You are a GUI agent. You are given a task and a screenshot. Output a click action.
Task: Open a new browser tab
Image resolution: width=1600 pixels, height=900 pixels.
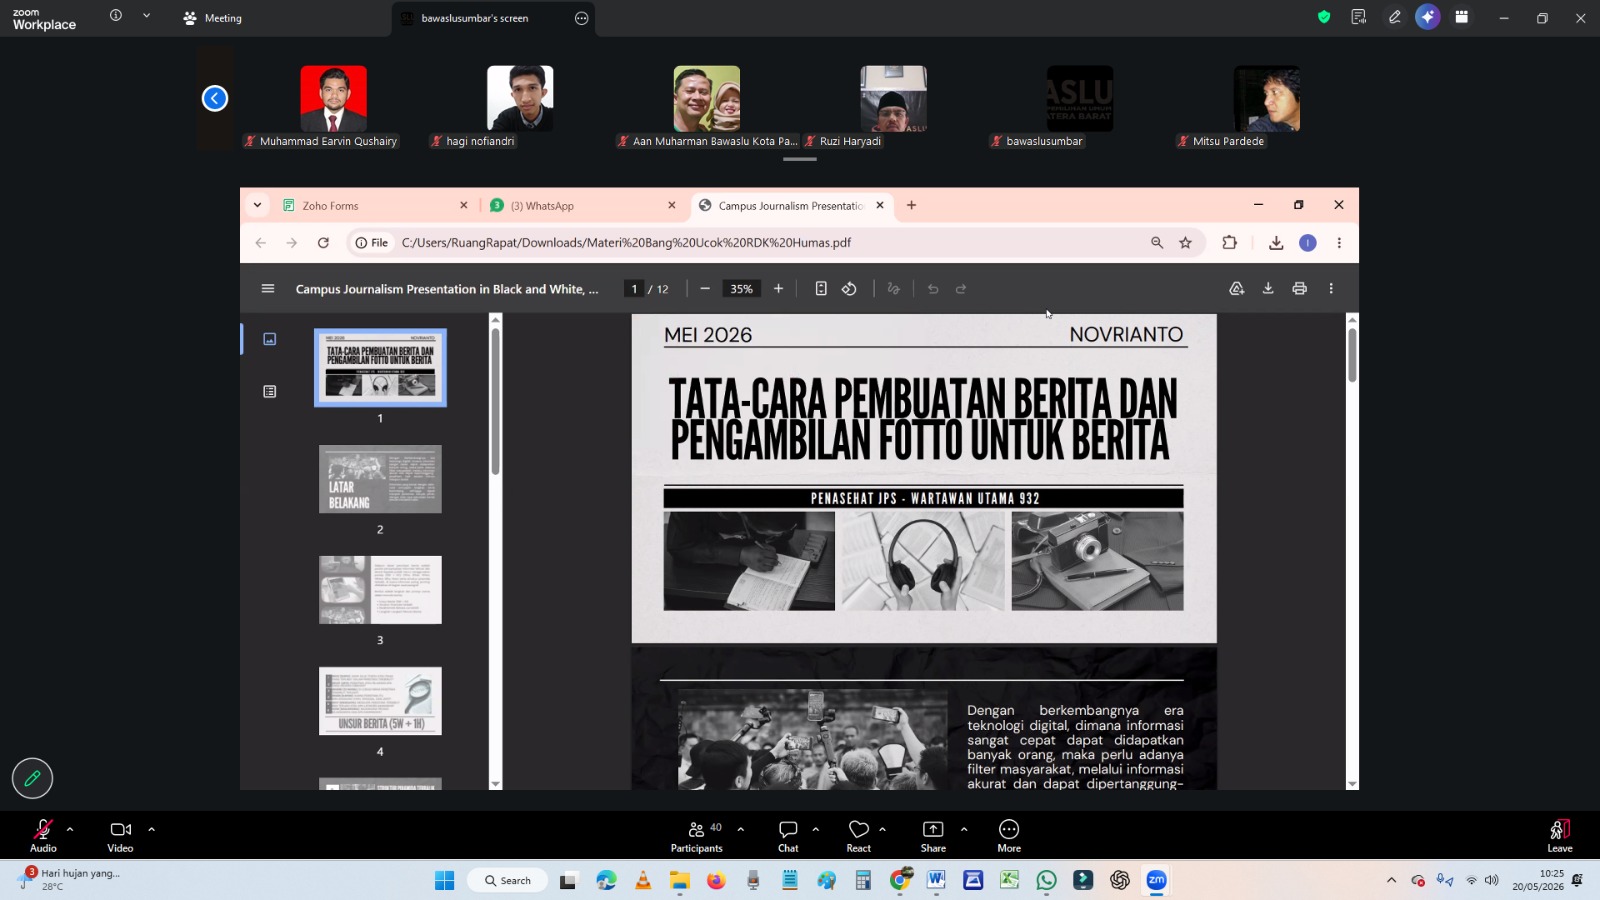click(x=911, y=205)
